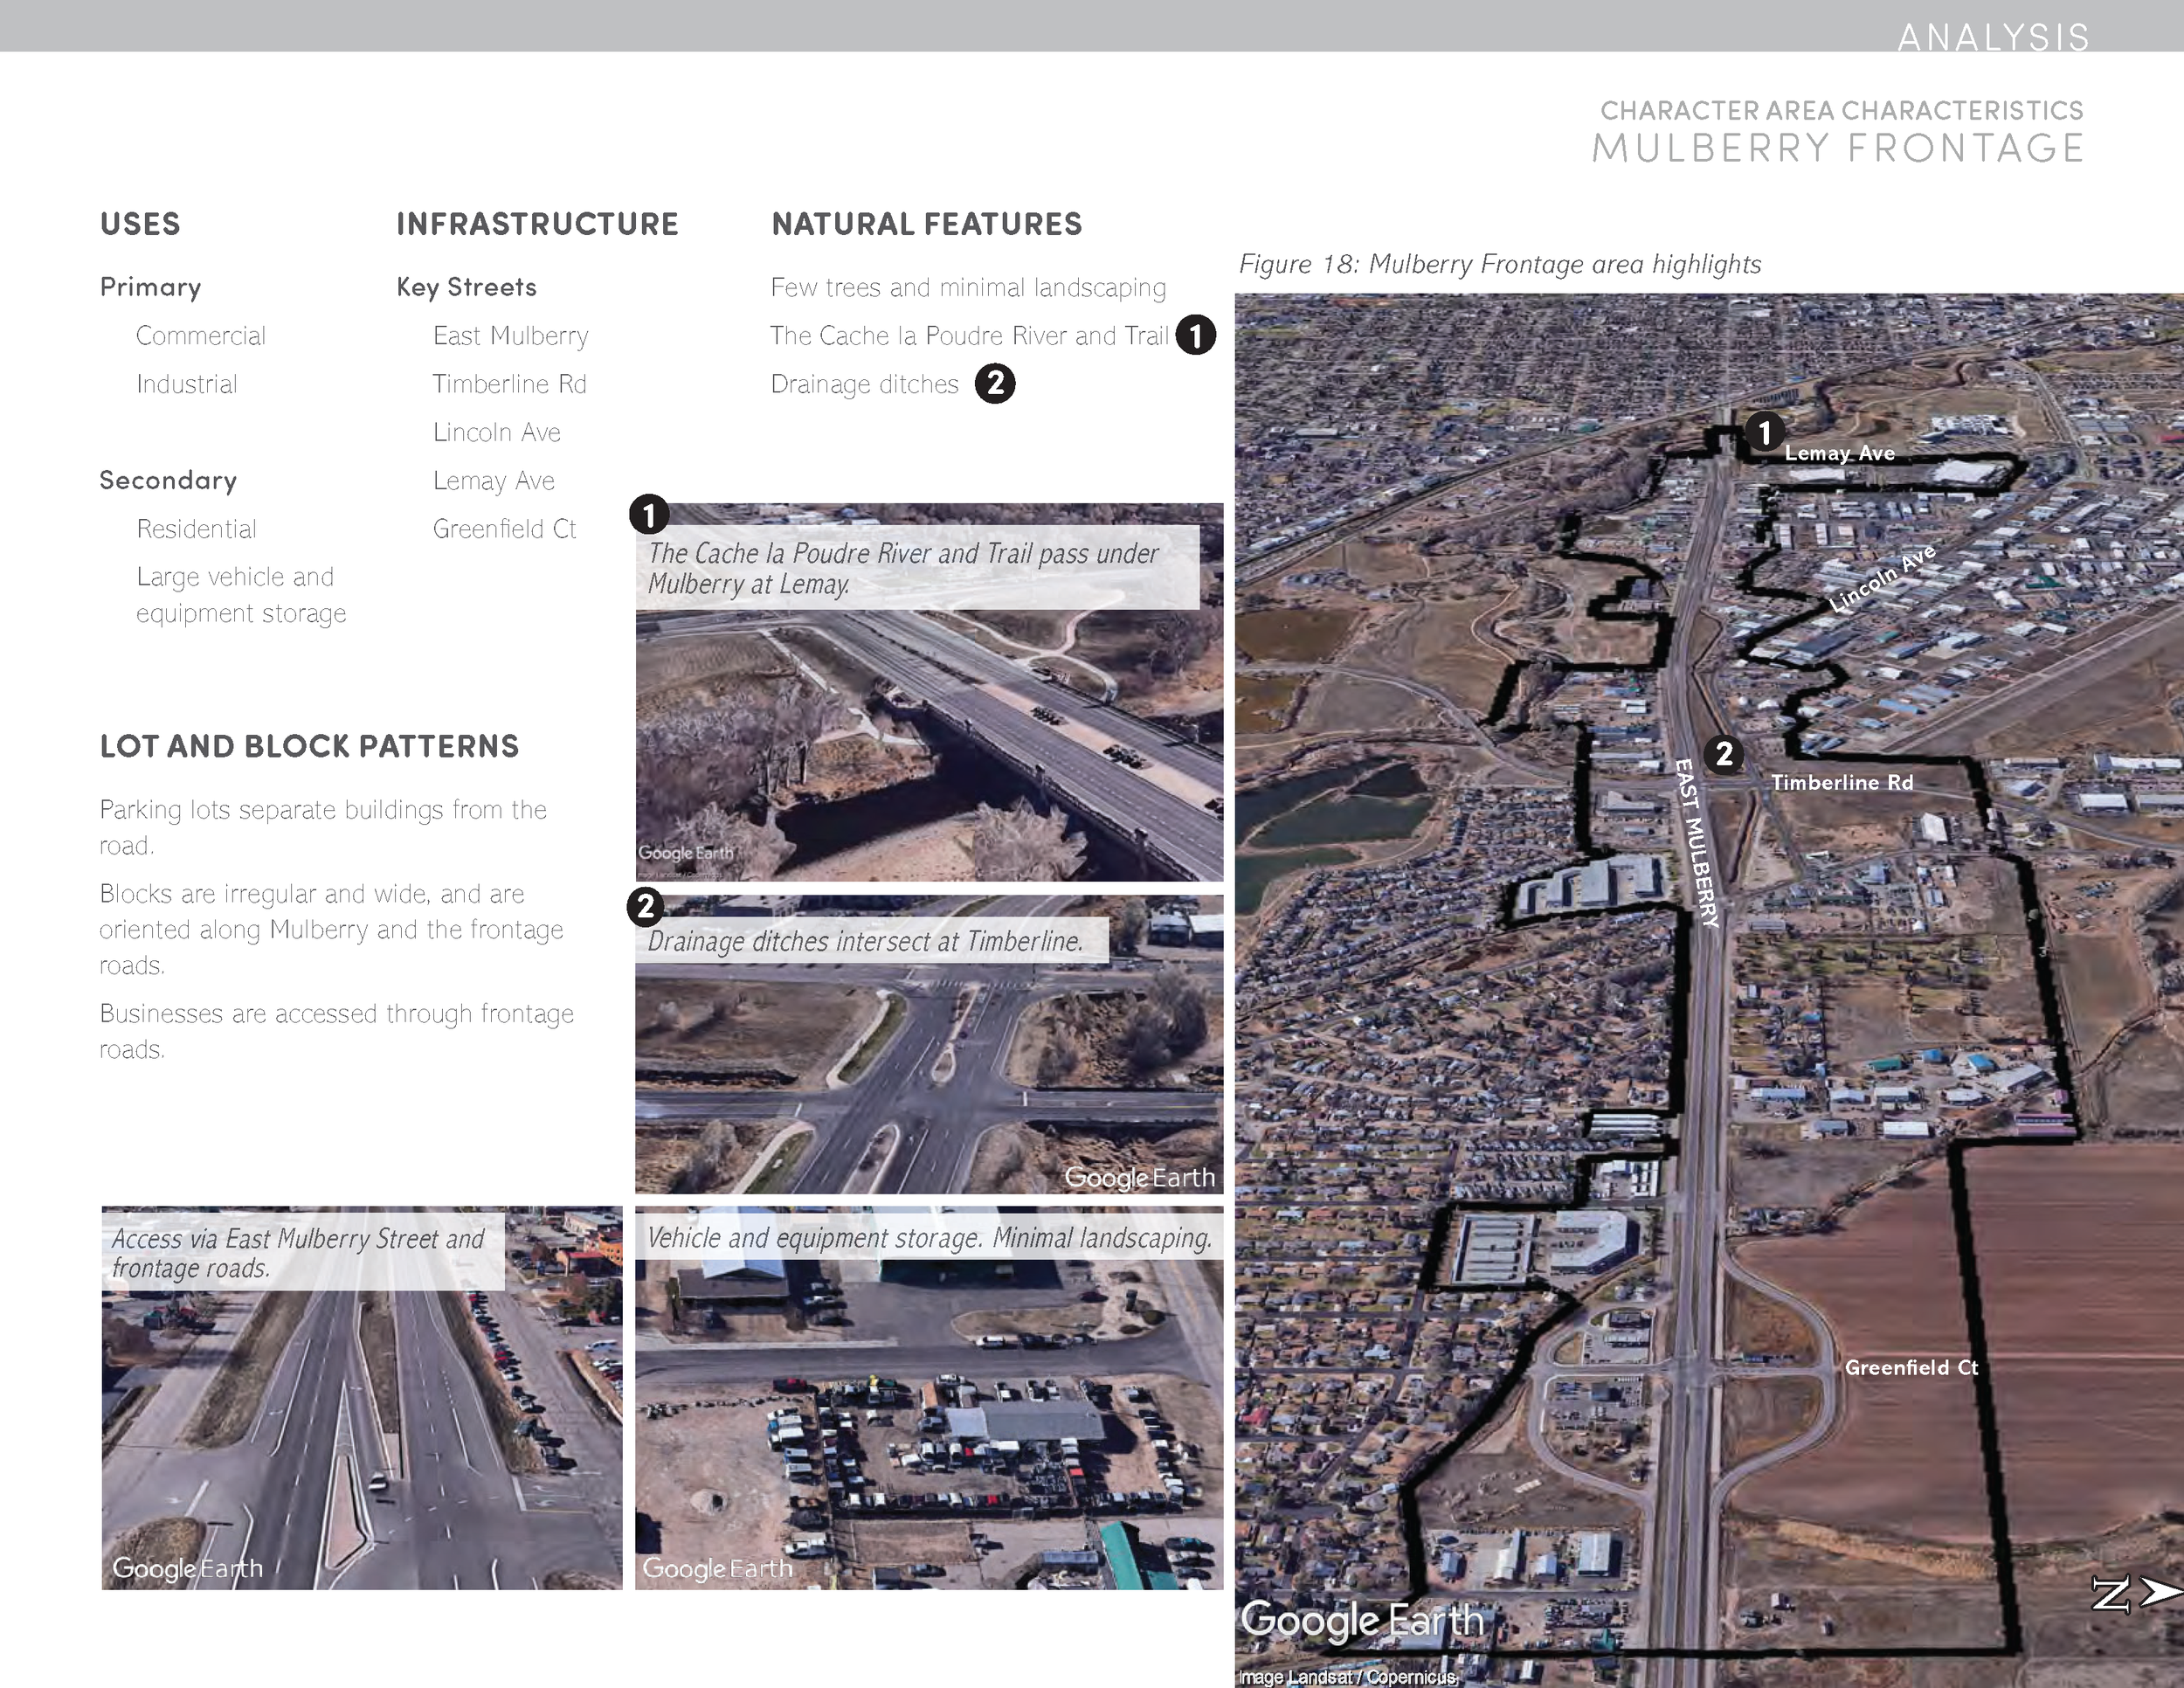The height and width of the screenshot is (1688, 2184).
Task: Click marker 2 near Timberline Rd on map
Action: click(x=1724, y=754)
